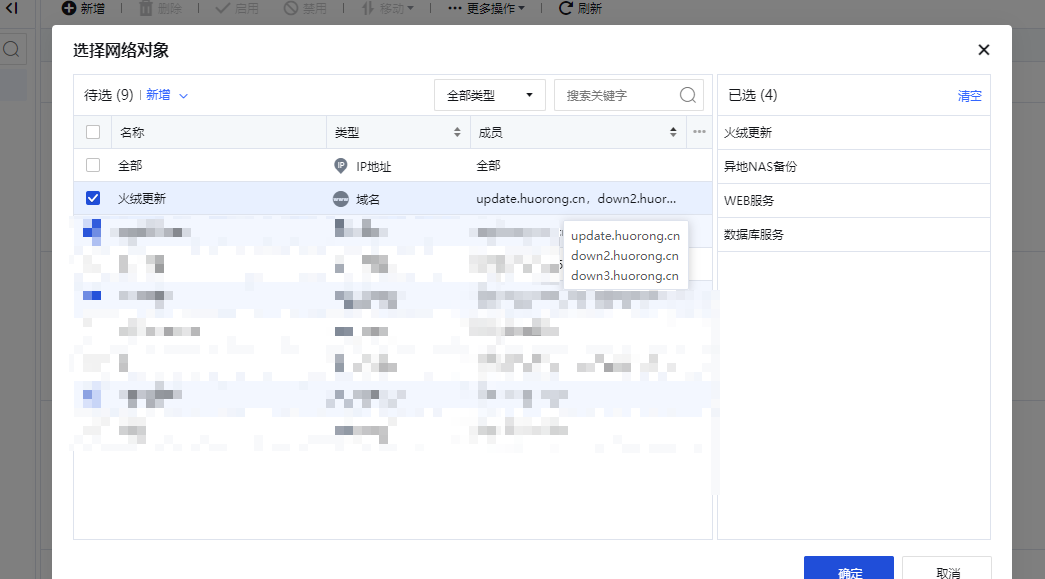Toggle the select-all checkbox in table header
Screen dimensions: 1045x579
click(93, 132)
